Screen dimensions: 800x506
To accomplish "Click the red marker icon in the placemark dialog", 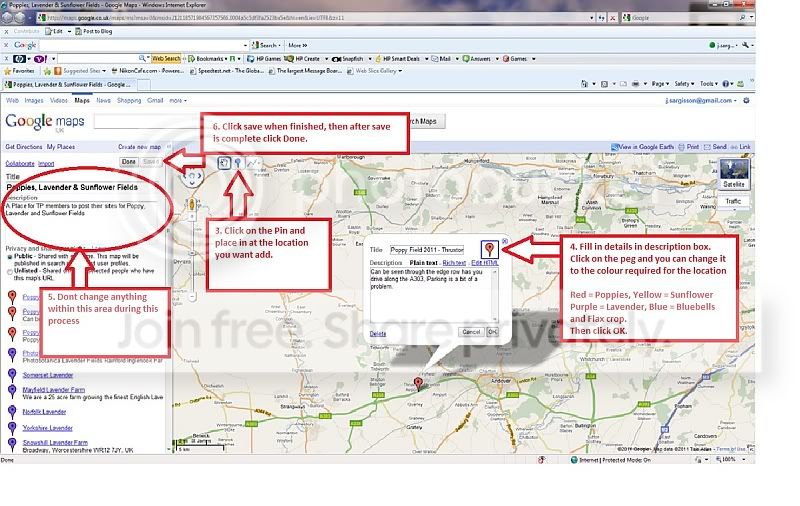I will (x=489, y=249).
